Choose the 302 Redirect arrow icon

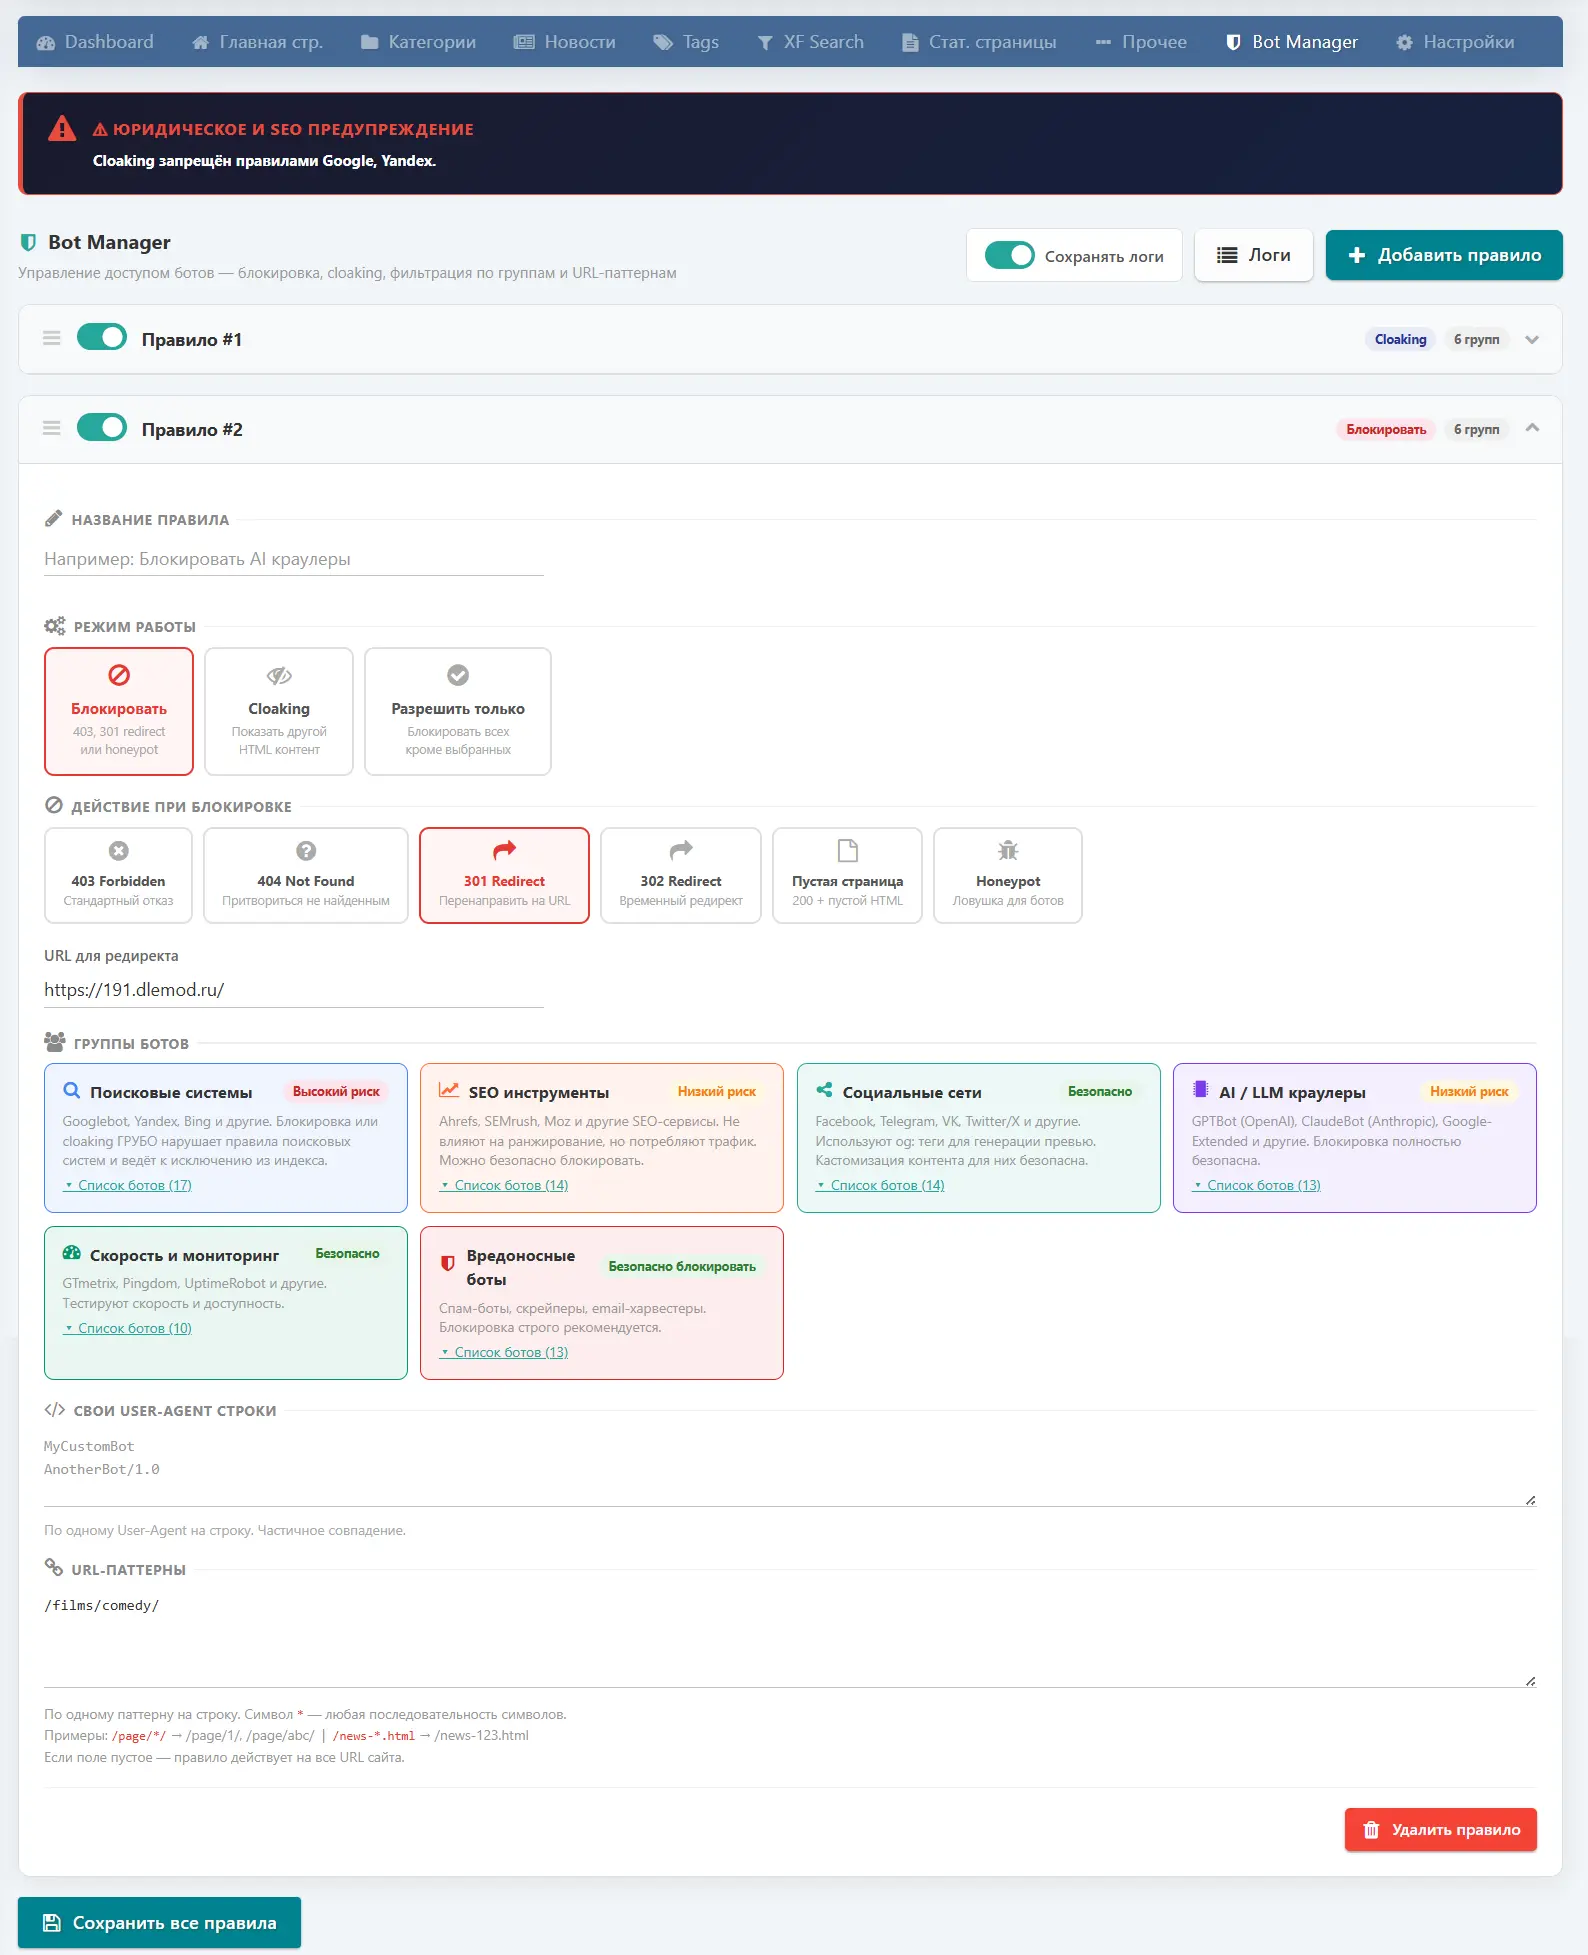(x=680, y=851)
